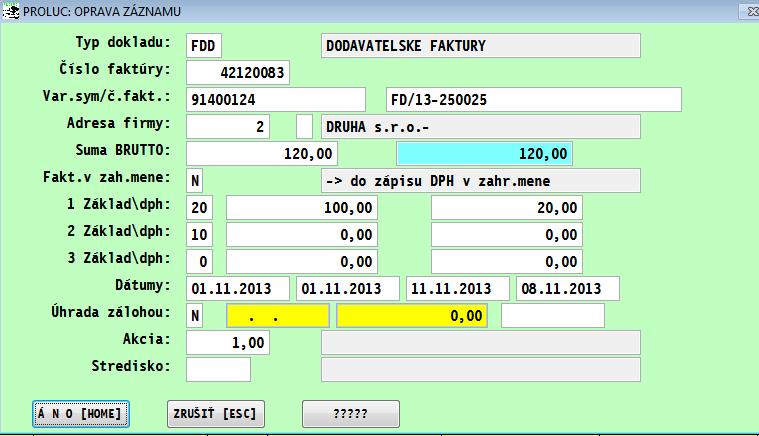Click the small empty box beside Adresa firmy

305,127
